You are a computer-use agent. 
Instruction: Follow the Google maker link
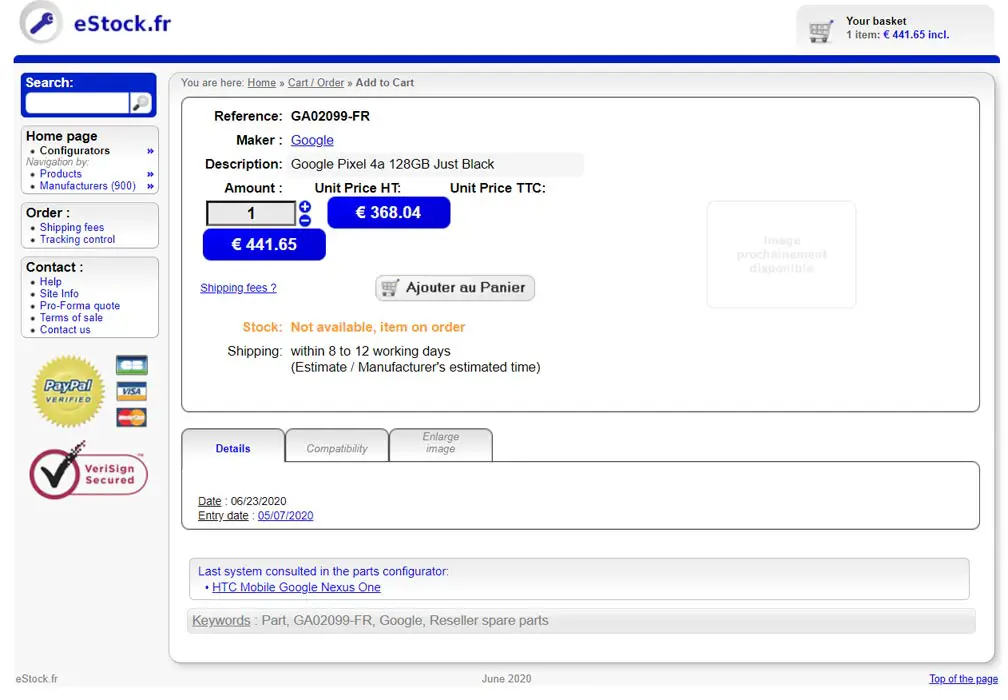(312, 140)
